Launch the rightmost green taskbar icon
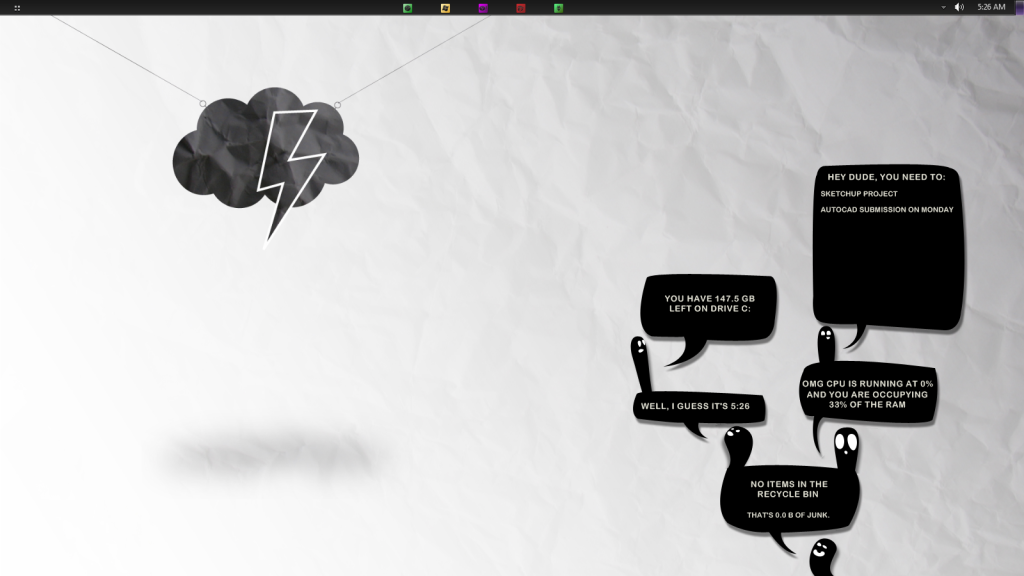 point(559,8)
